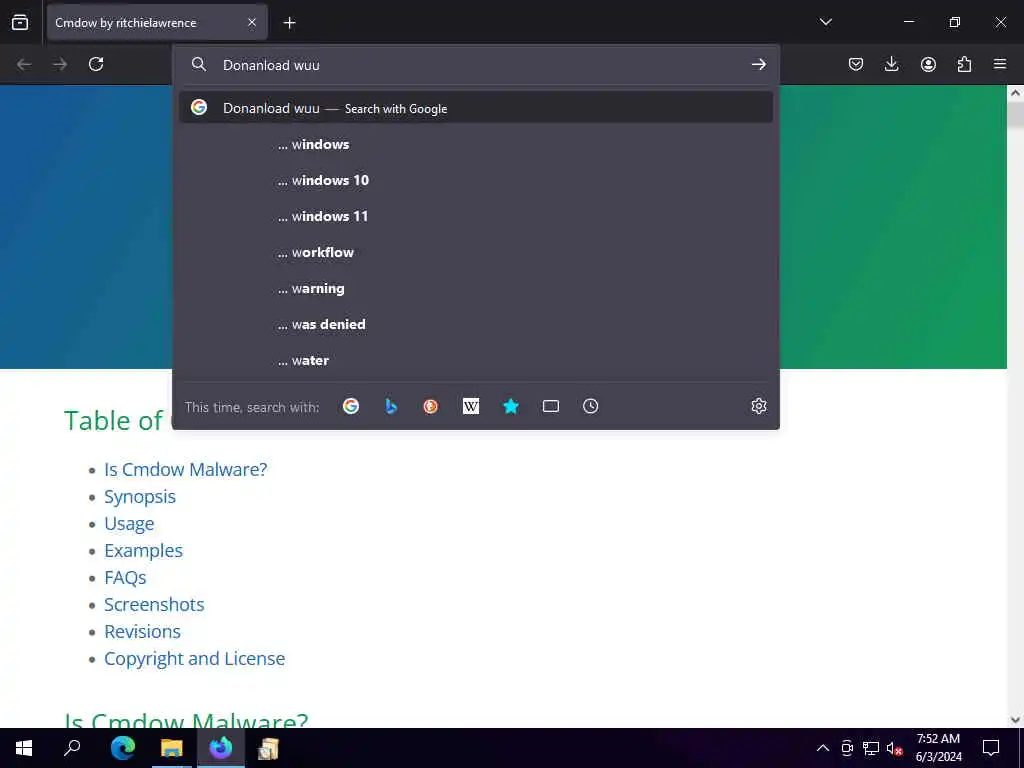
Task: Open the Synopsis link
Action: (x=140, y=496)
